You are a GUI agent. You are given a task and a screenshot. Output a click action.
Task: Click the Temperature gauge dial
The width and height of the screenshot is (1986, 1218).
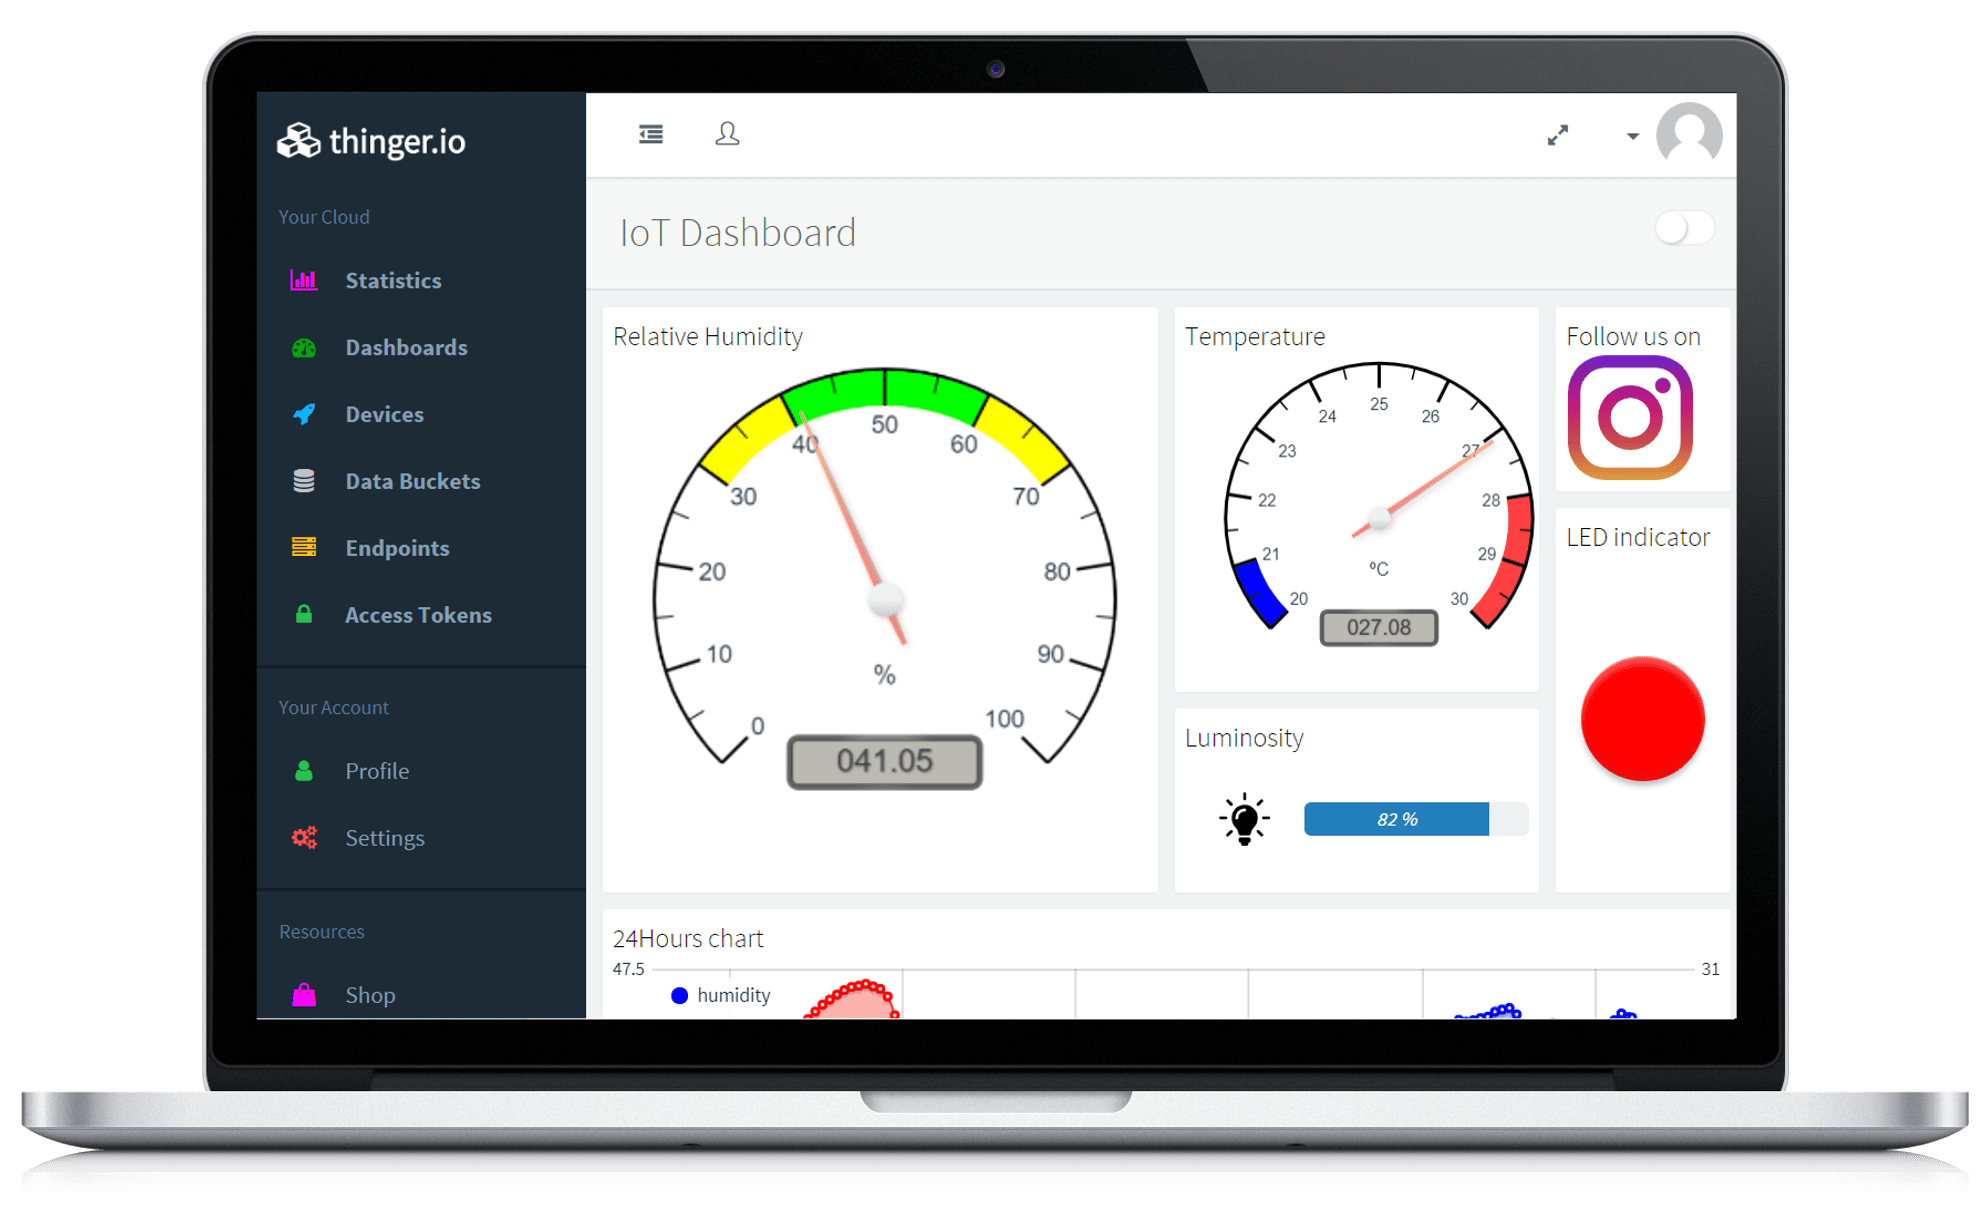(1378, 505)
